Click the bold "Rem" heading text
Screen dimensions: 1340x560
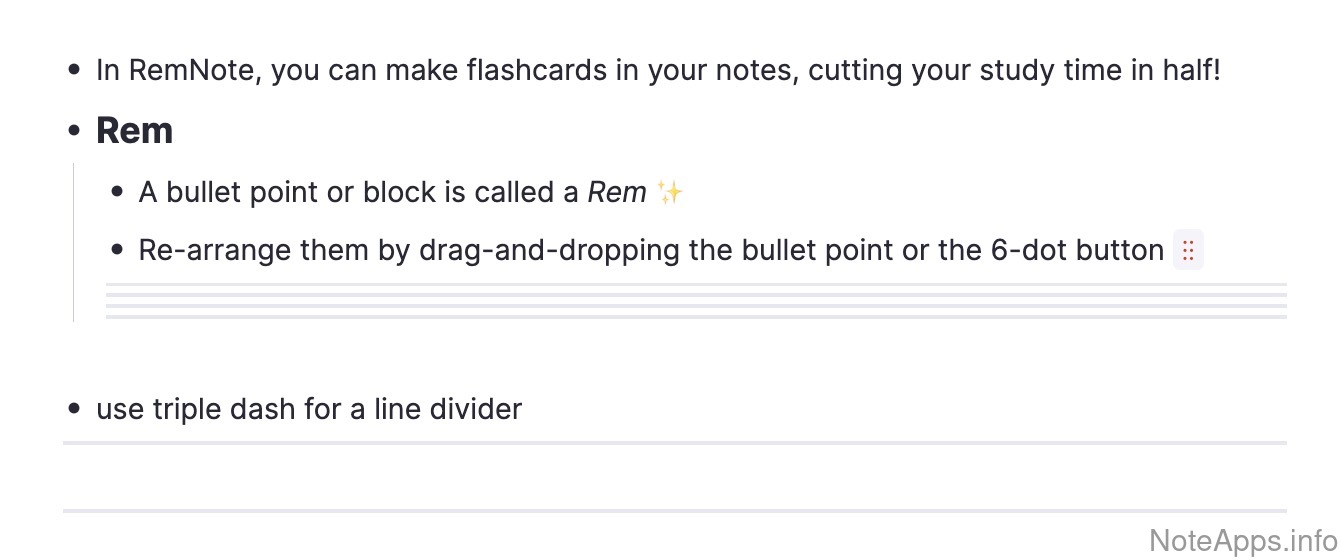coord(135,131)
